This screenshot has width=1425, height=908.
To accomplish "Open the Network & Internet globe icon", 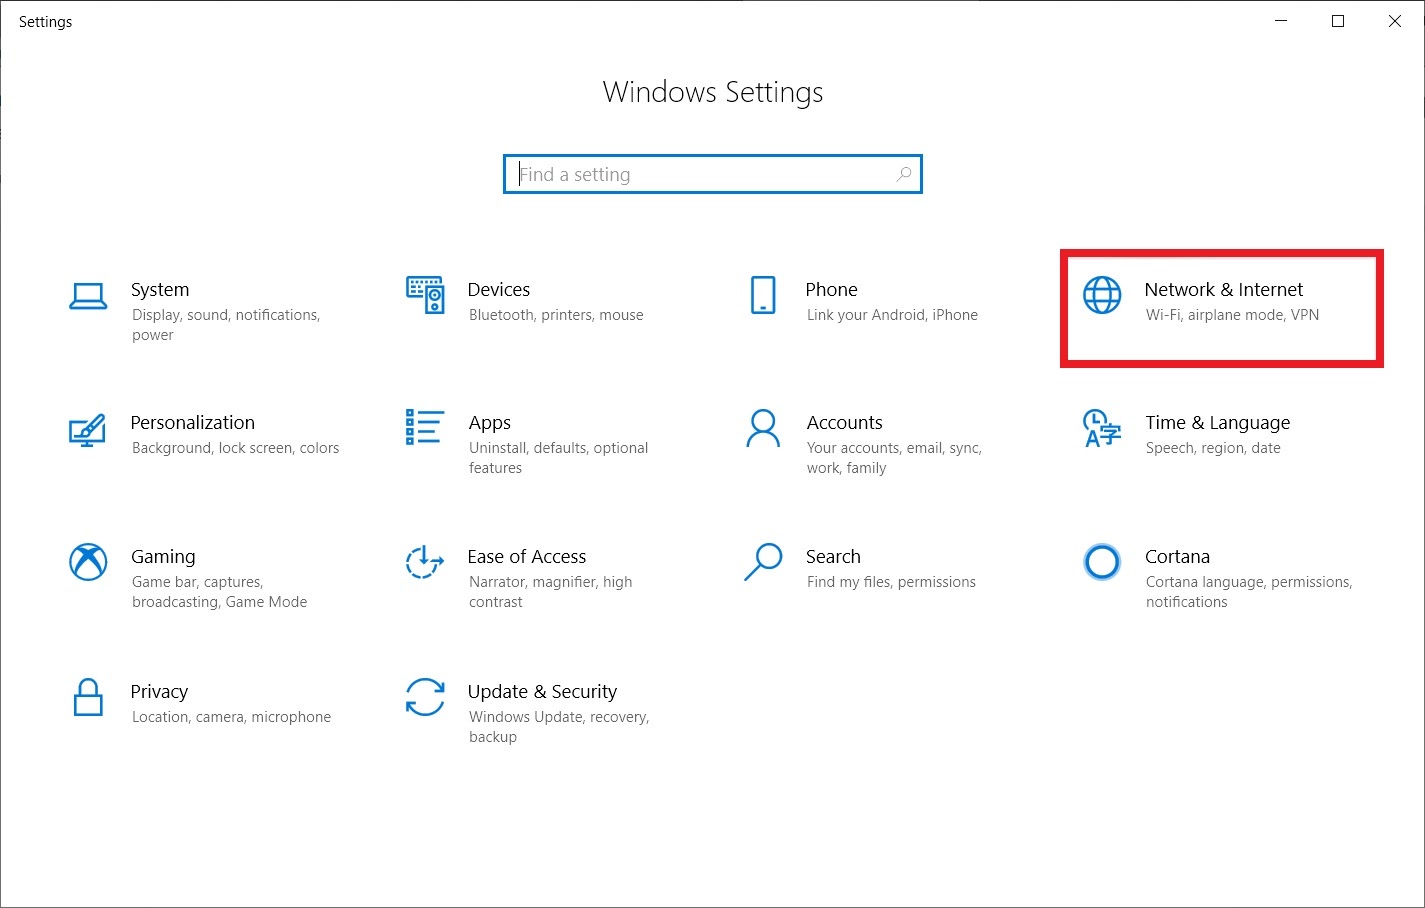I will [1102, 295].
